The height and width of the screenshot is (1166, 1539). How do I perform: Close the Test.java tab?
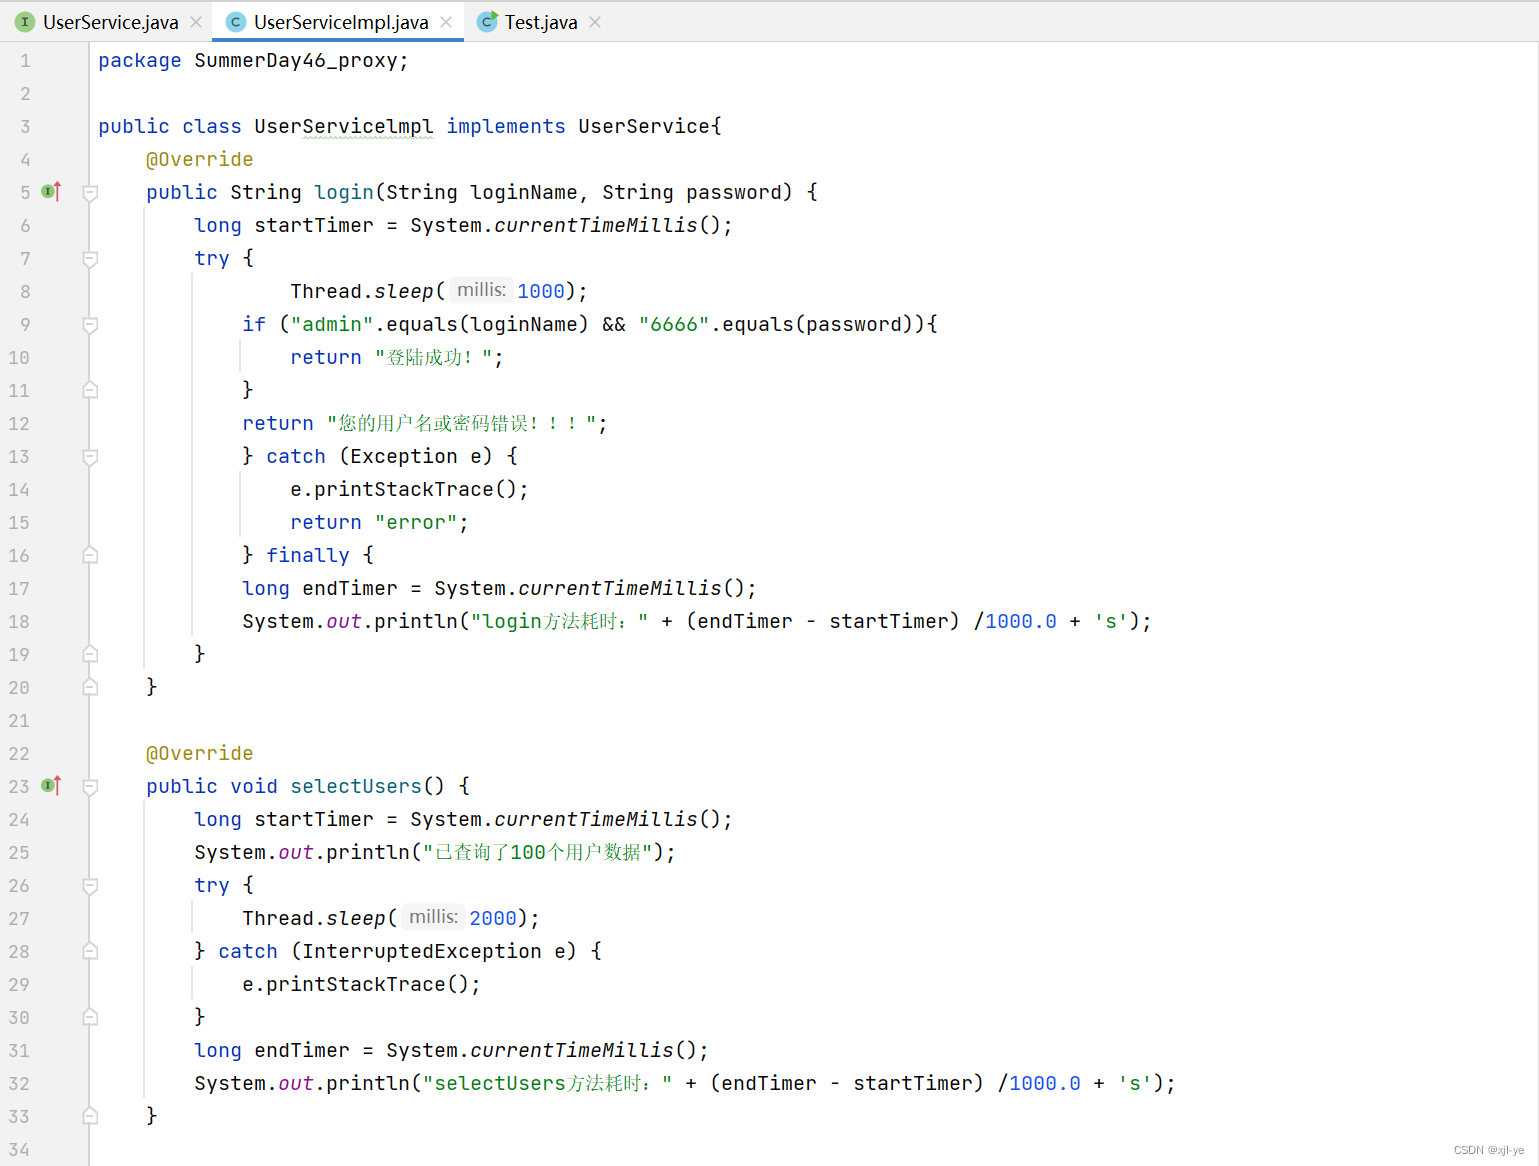click(595, 22)
